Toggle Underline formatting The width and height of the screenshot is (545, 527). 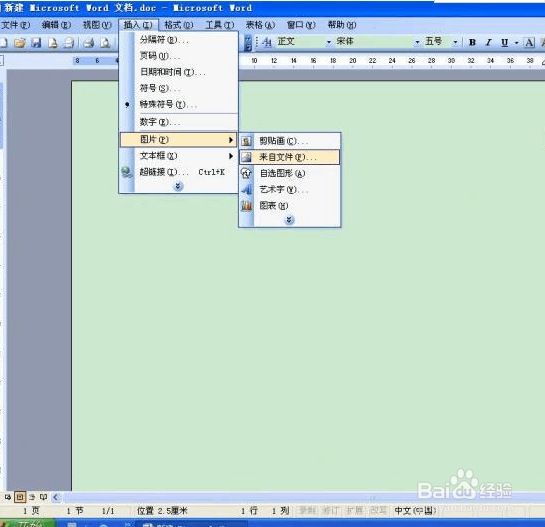tap(505, 42)
